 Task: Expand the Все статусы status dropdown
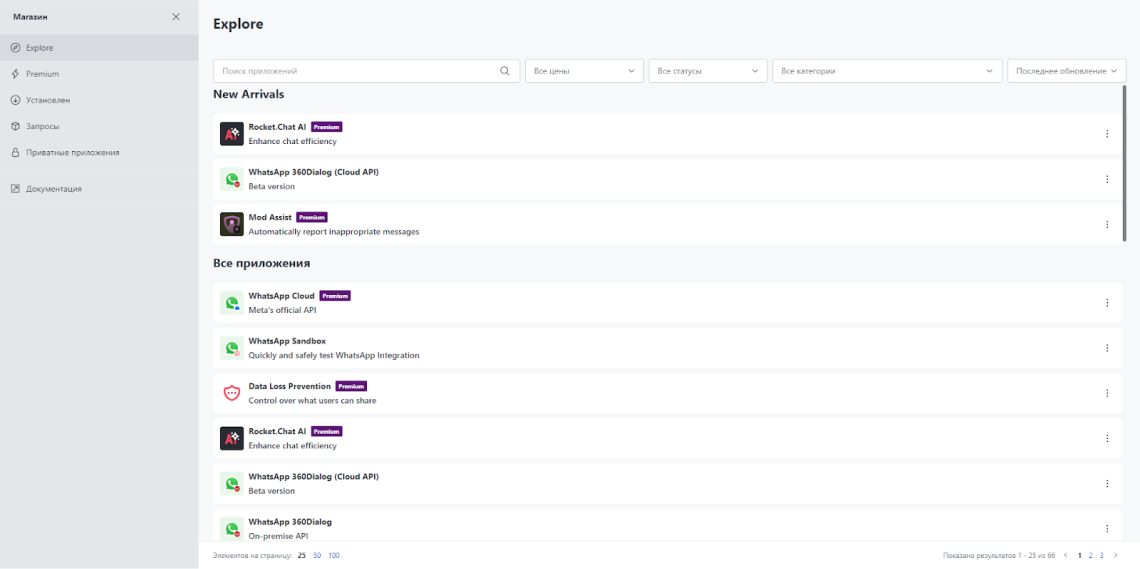coord(708,71)
